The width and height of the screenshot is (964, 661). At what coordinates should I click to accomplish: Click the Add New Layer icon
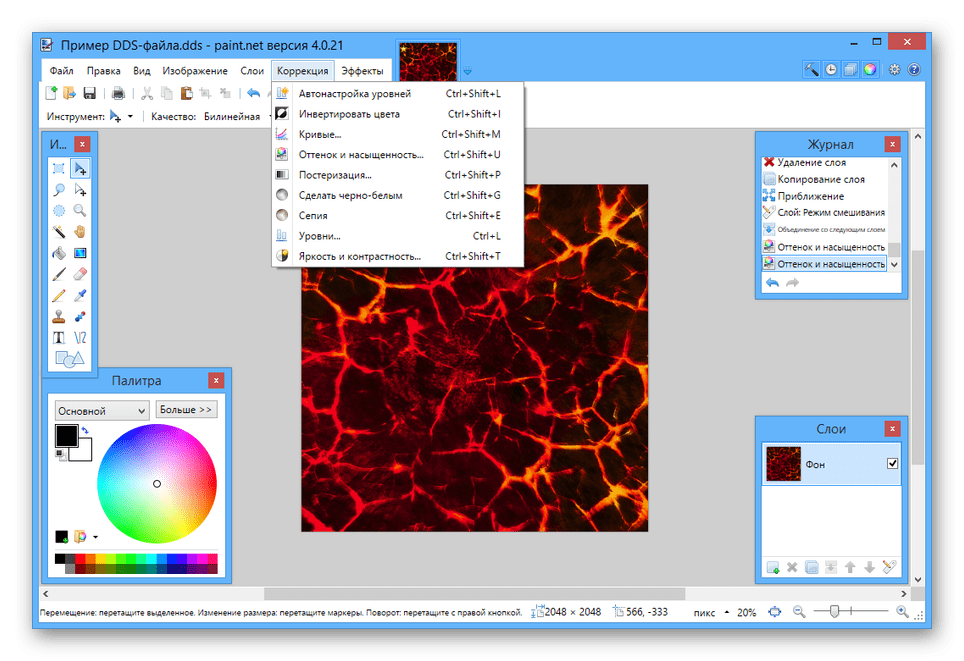(x=773, y=568)
